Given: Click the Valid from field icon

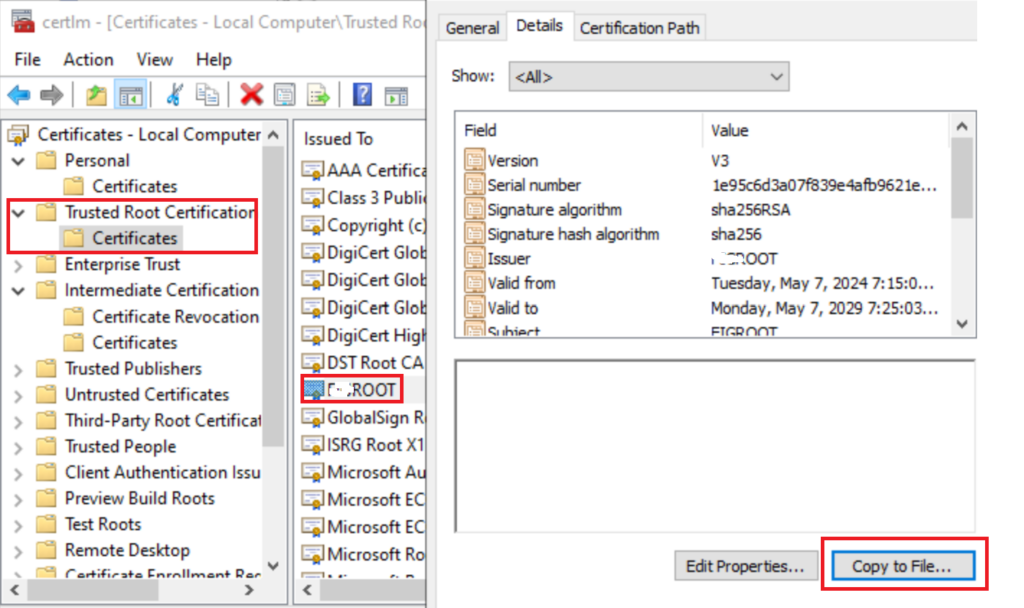Looking at the screenshot, I should point(475,282).
